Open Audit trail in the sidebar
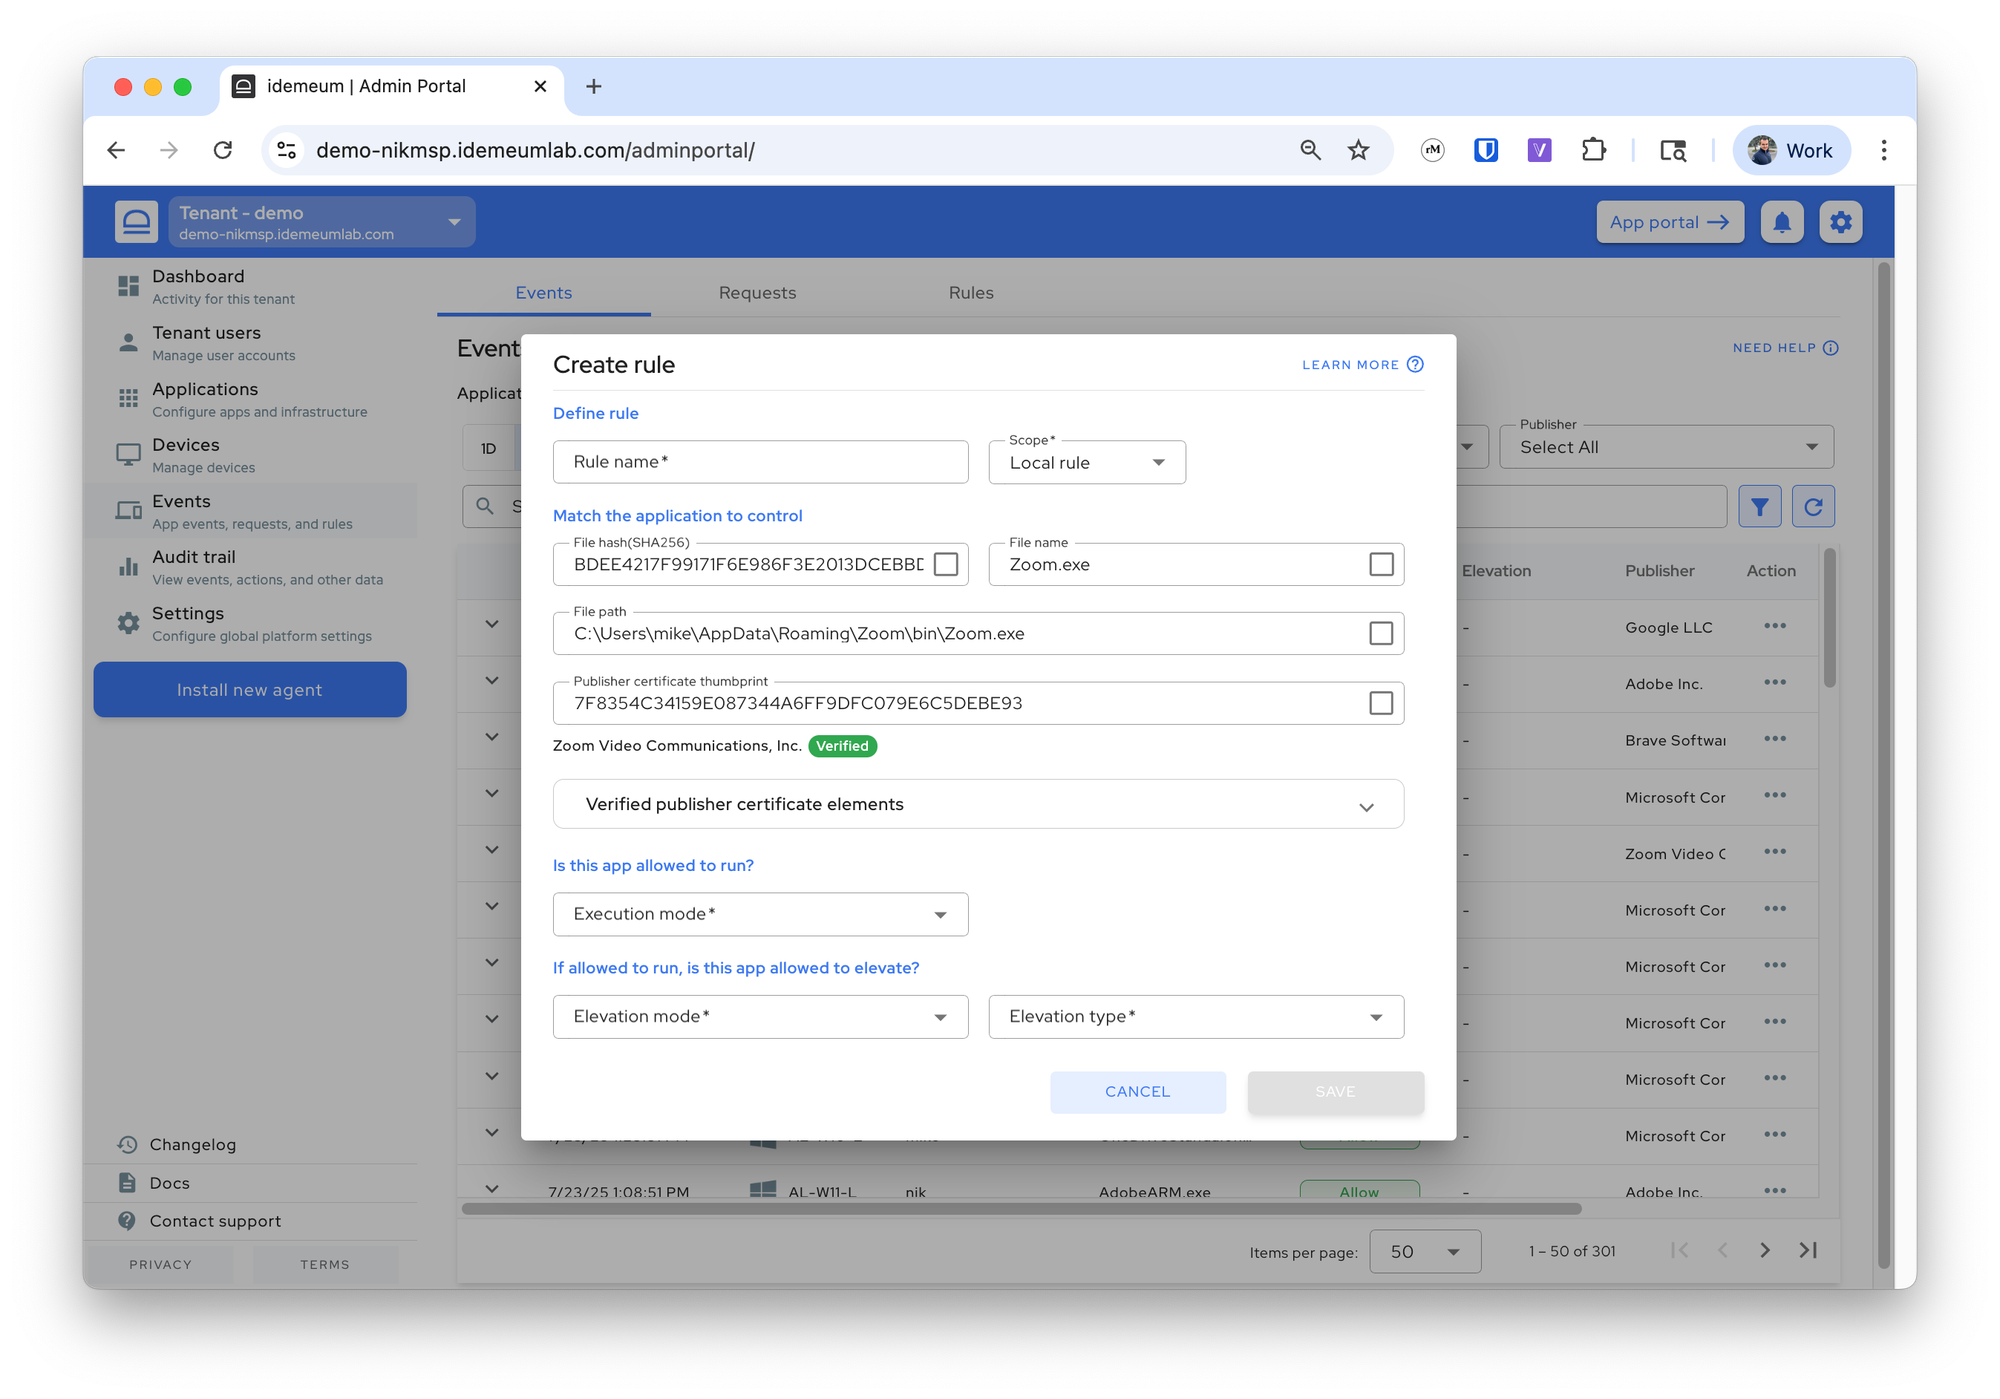Viewport: 2000px width, 1399px height. click(250, 567)
